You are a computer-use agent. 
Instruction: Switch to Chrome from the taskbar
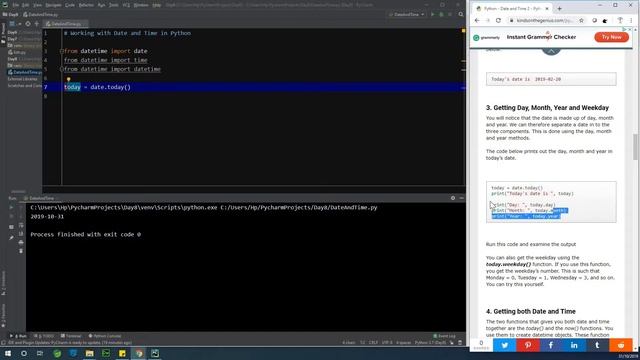[x=139, y=353]
